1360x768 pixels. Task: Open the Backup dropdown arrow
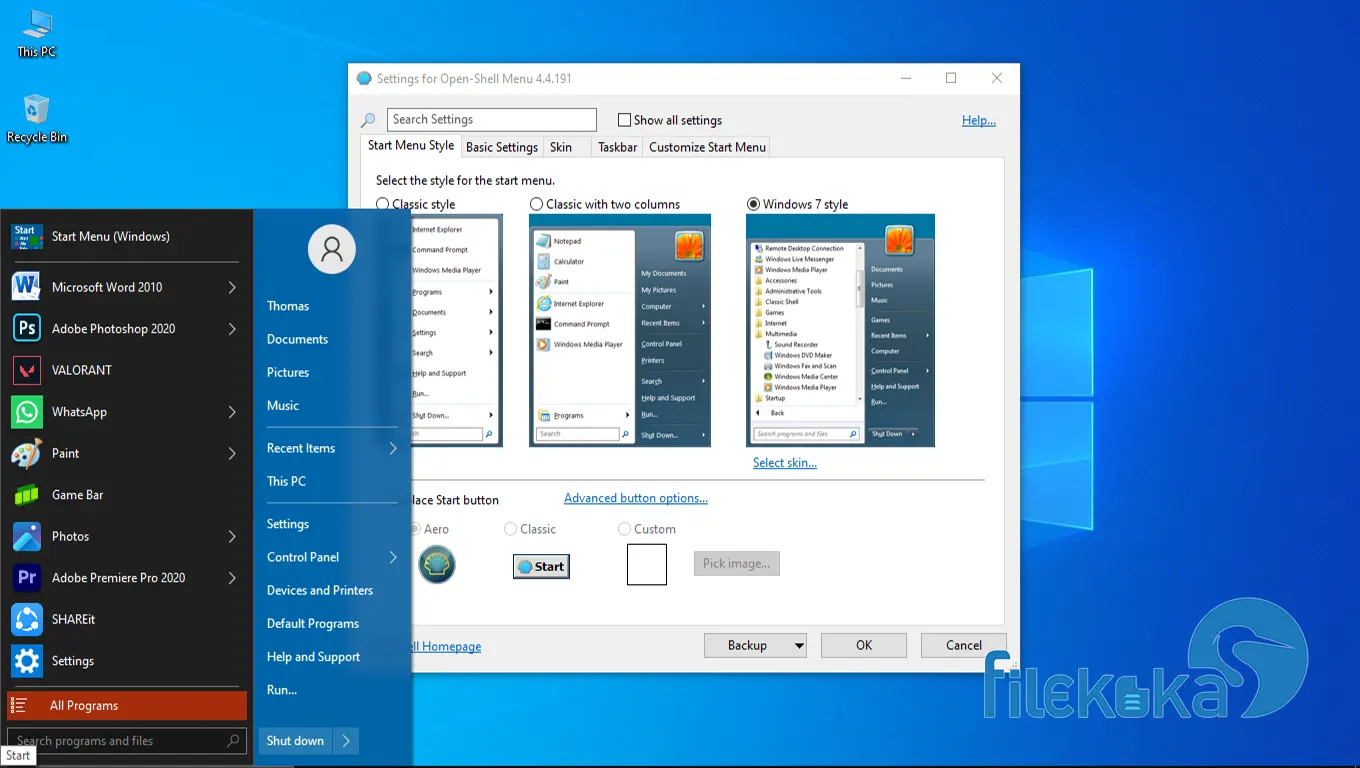798,646
